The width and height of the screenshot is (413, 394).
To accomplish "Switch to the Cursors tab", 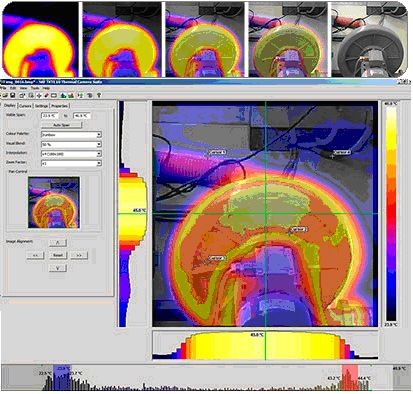I will pyautogui.click(x=25, y=106).
